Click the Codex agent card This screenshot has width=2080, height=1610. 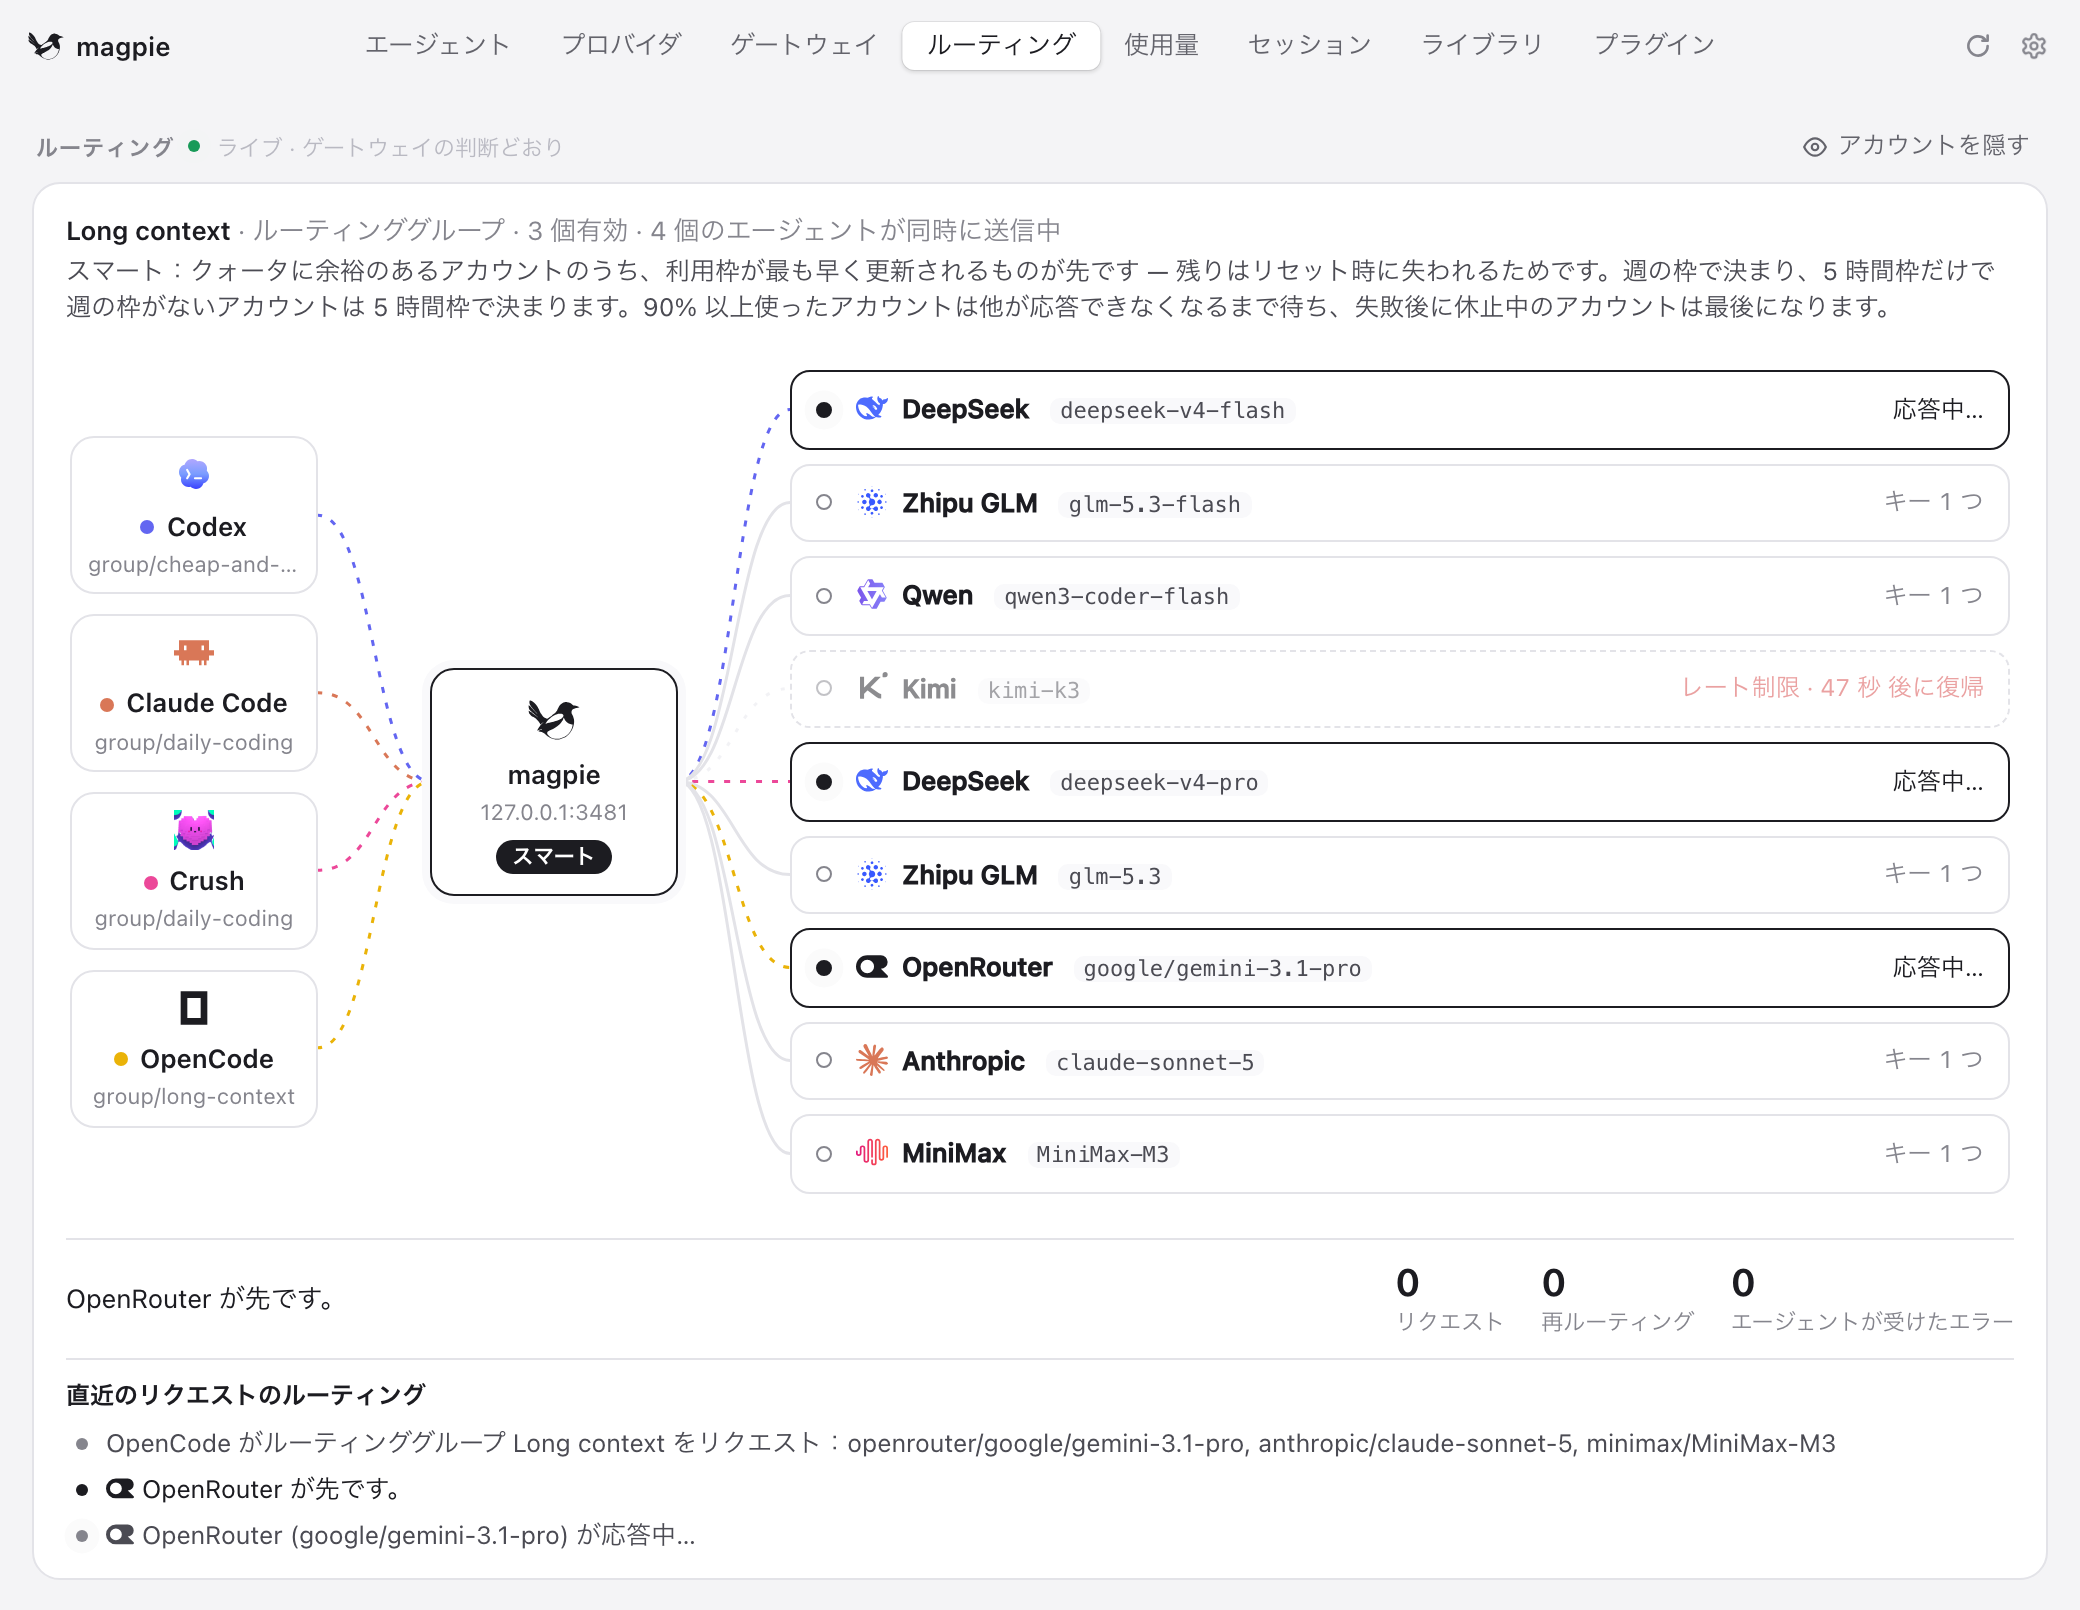pyautogui.click(x=194, y=515)
